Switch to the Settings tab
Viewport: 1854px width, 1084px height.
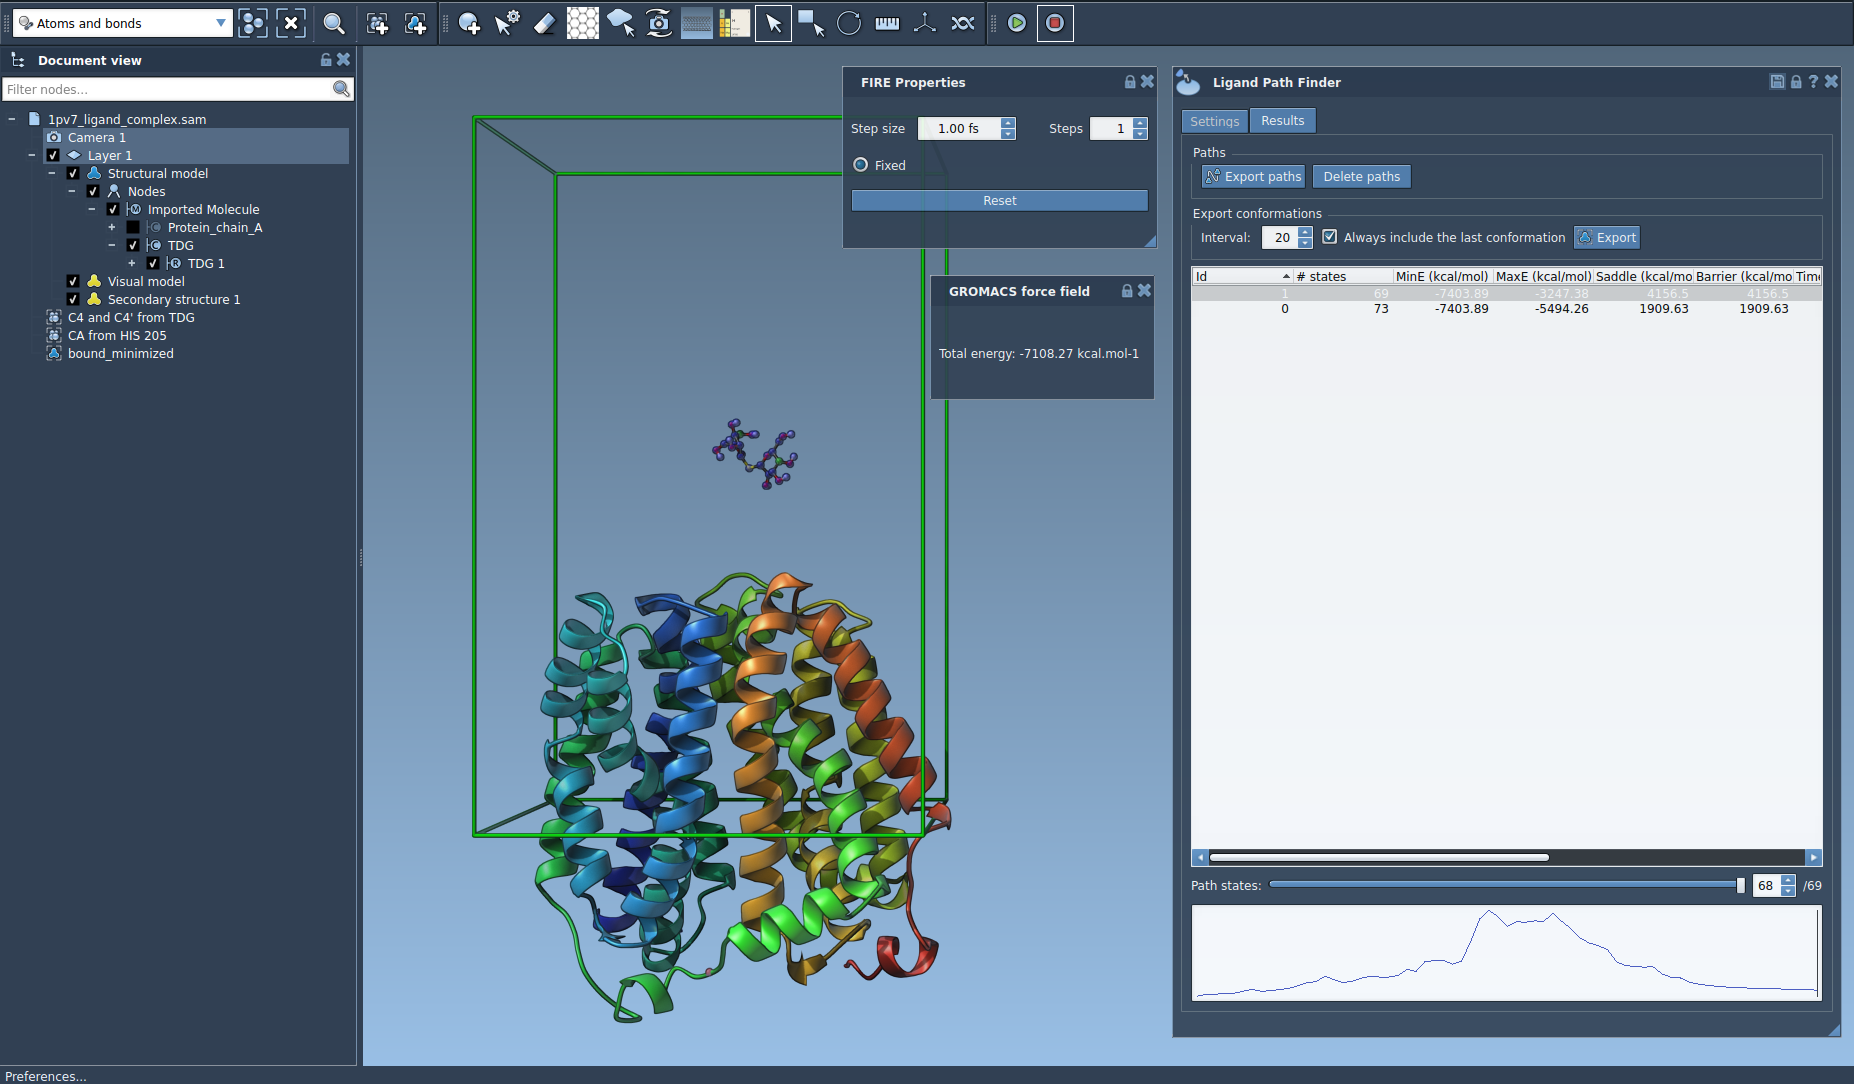click(x=1214, y=121)
